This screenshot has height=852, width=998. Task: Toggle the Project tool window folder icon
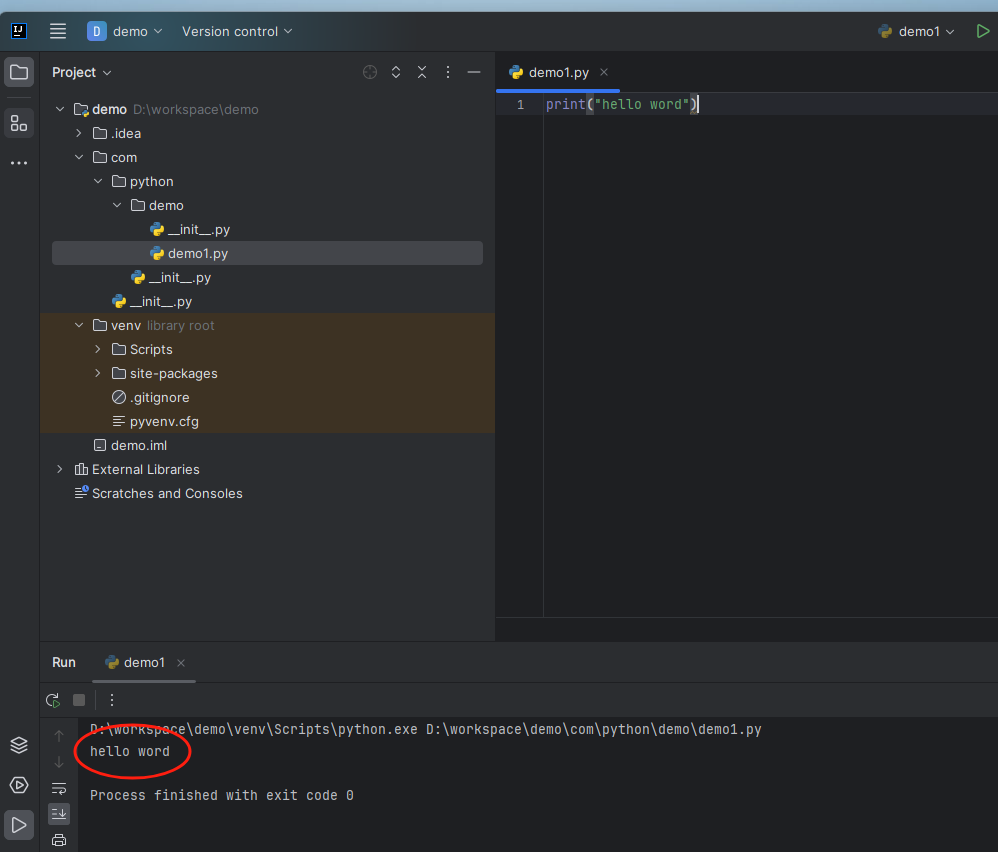coord(19,72)
